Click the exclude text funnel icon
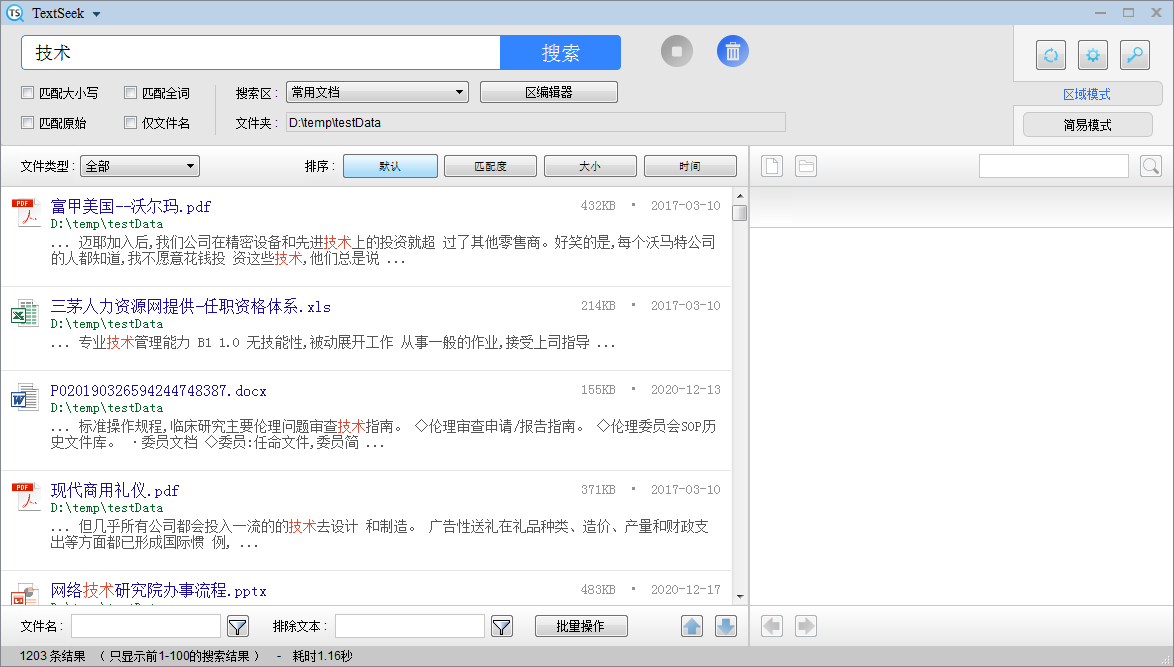 tap(501, 626)
